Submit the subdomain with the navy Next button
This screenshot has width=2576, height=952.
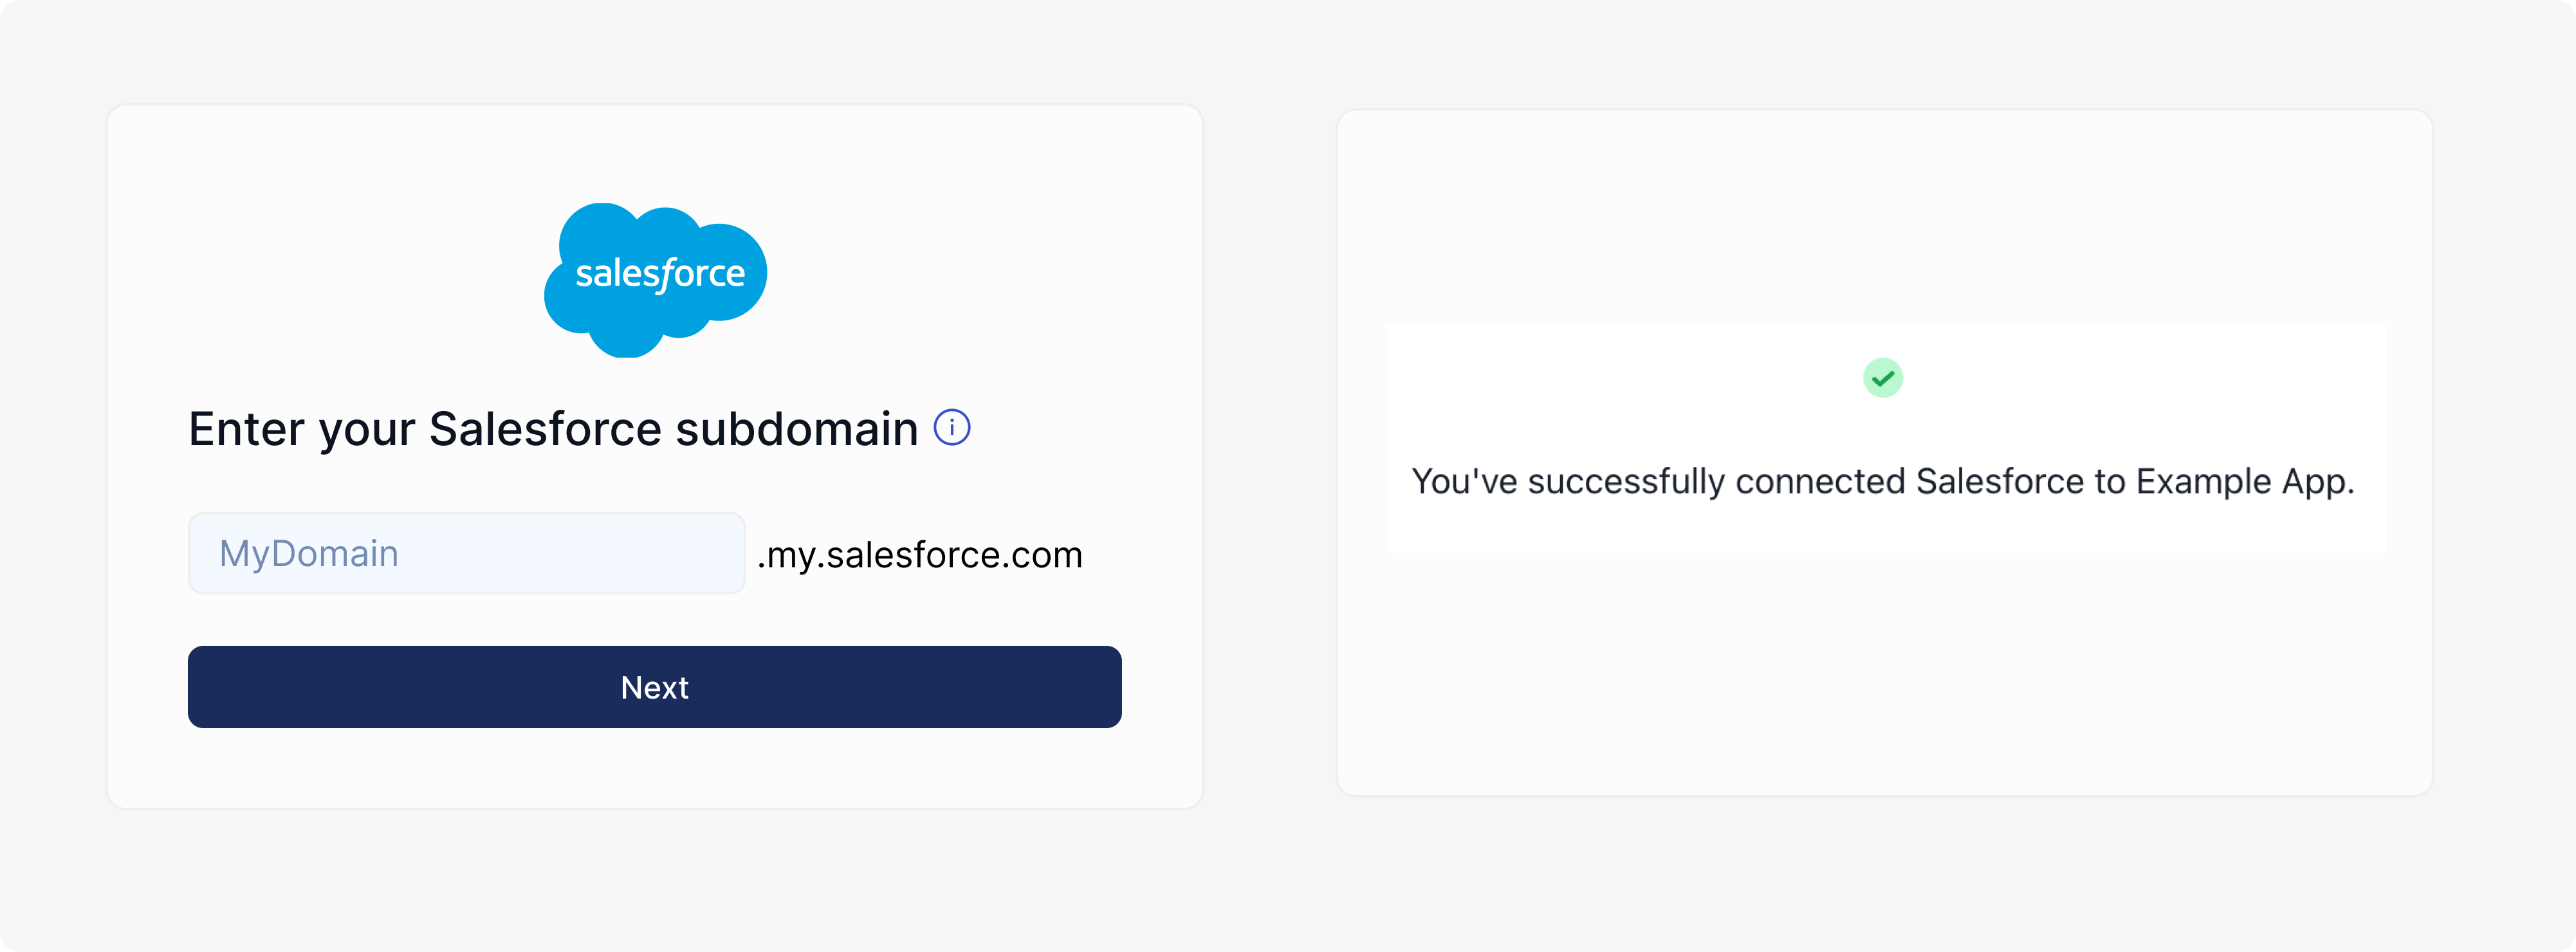click(x=654, y=687)
